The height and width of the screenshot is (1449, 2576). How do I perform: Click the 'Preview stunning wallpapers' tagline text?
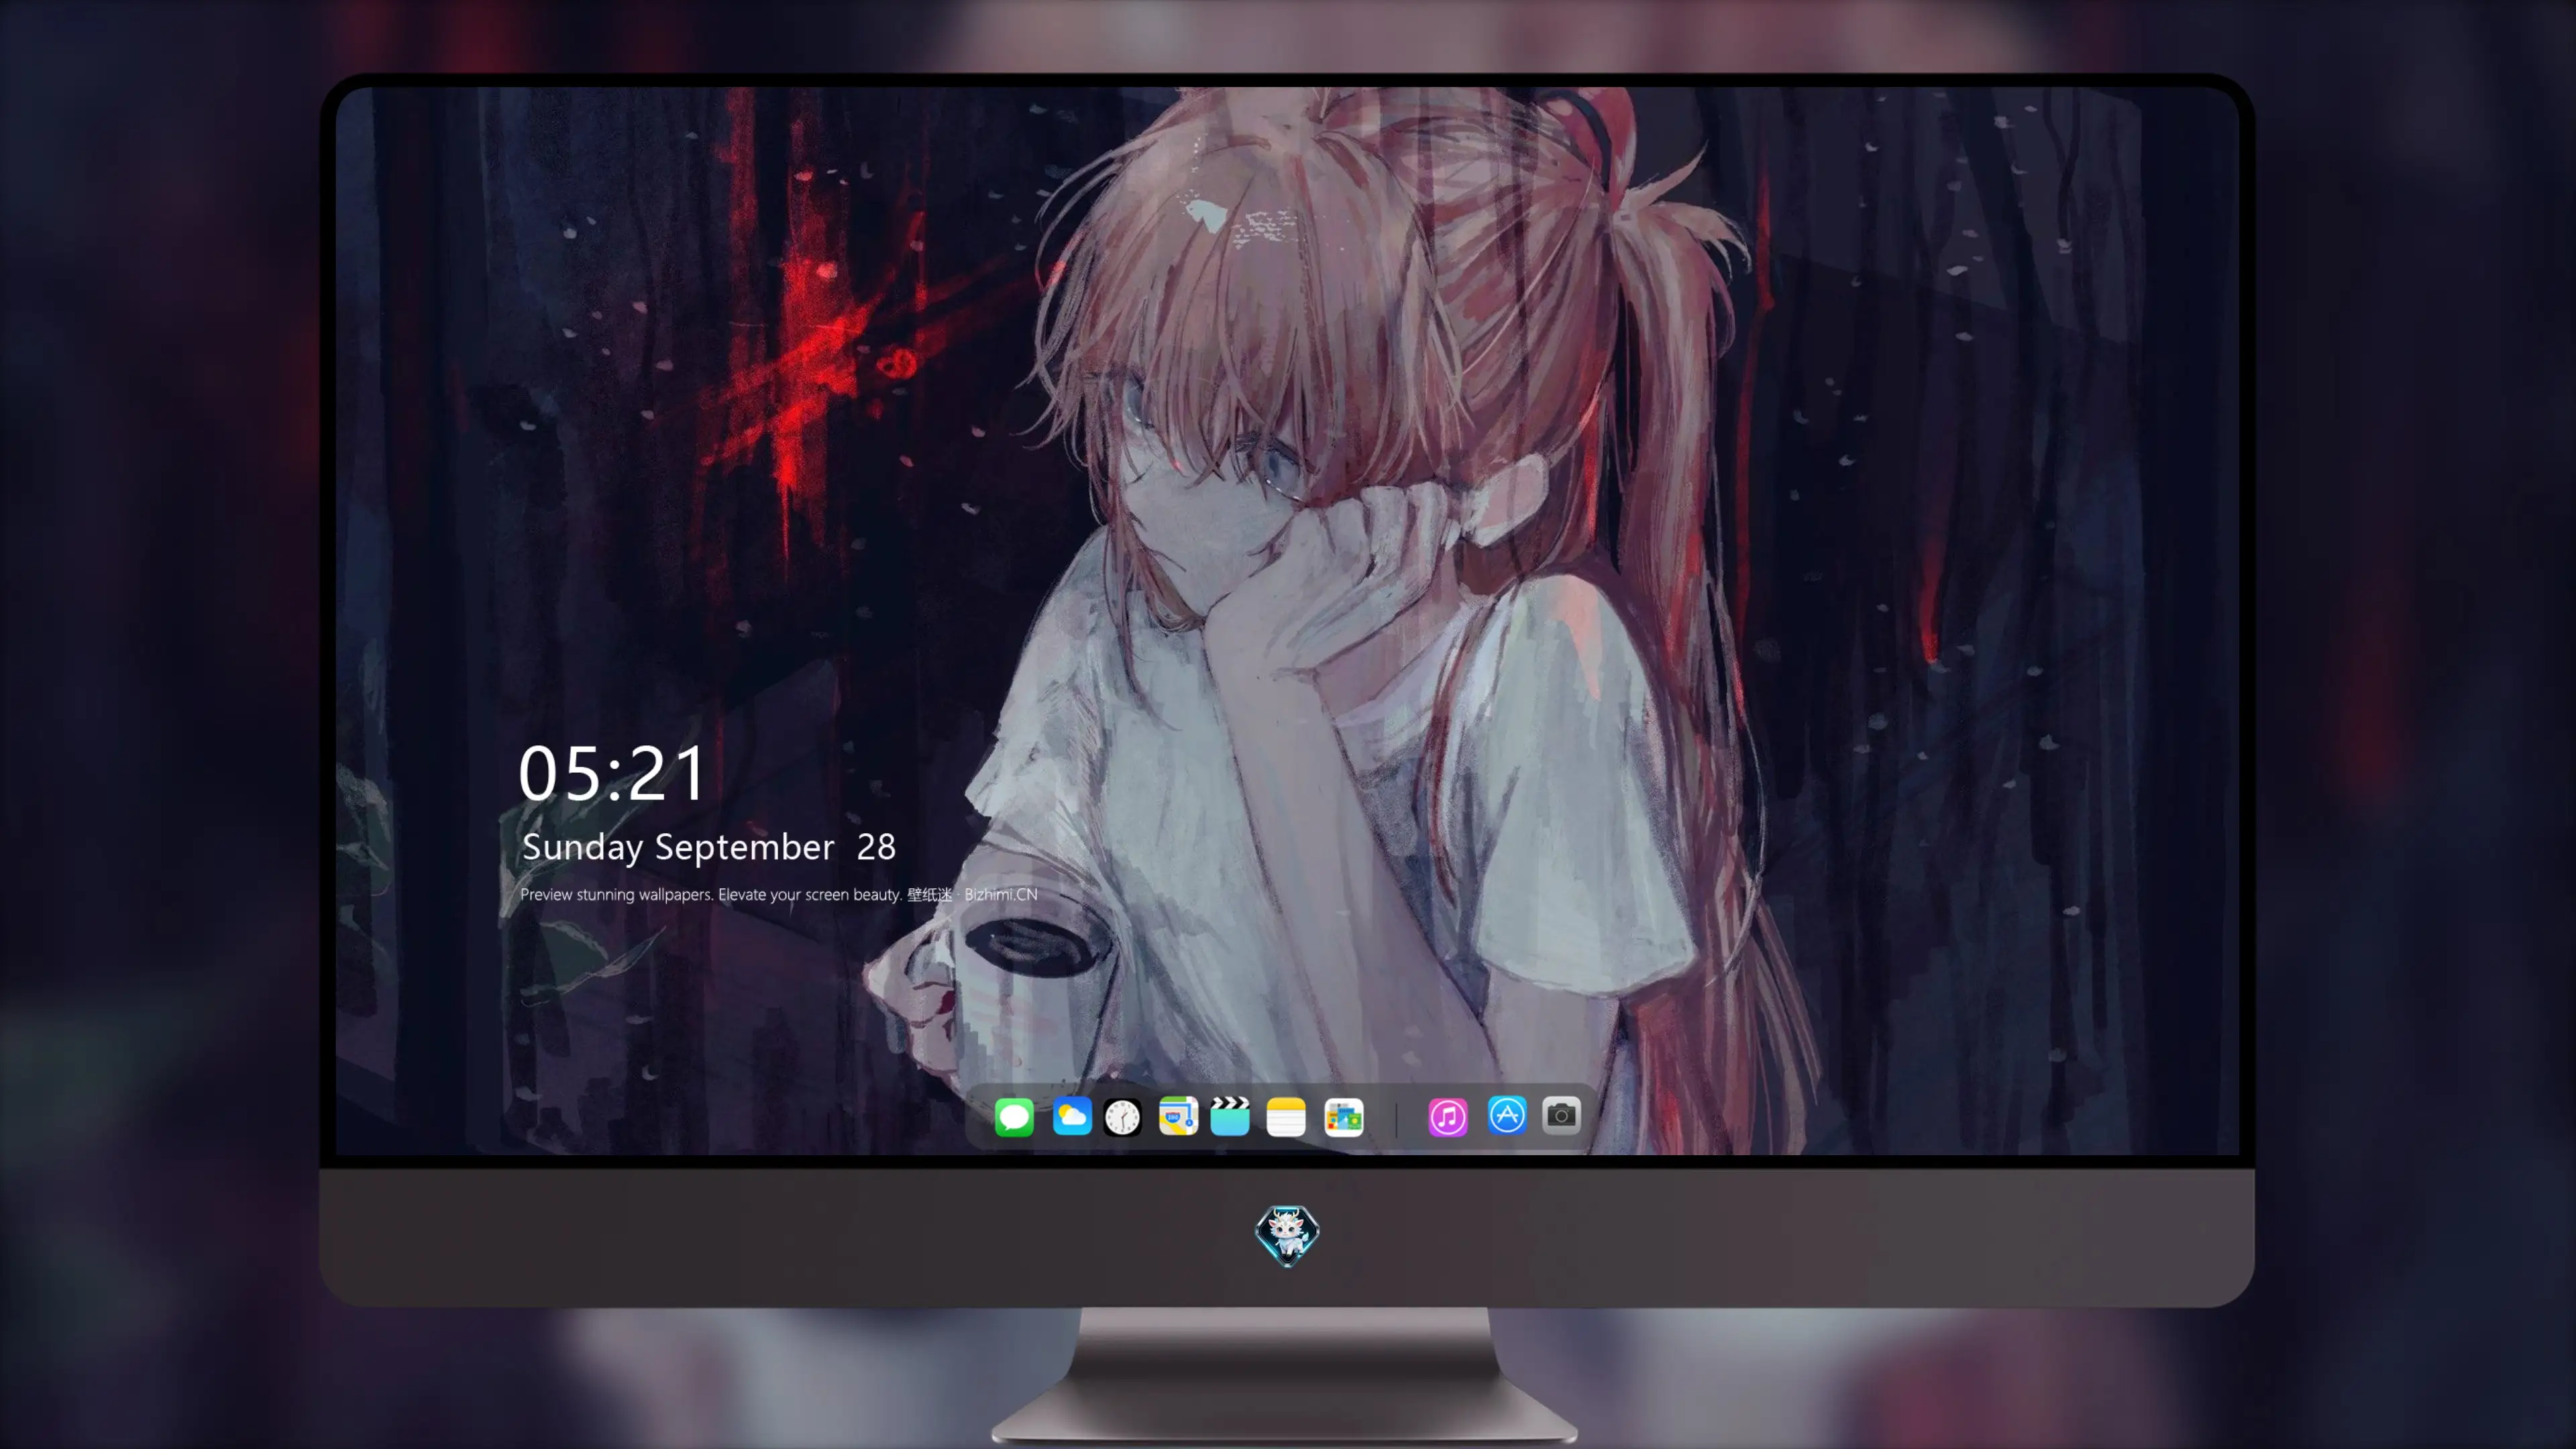(778, 894)
